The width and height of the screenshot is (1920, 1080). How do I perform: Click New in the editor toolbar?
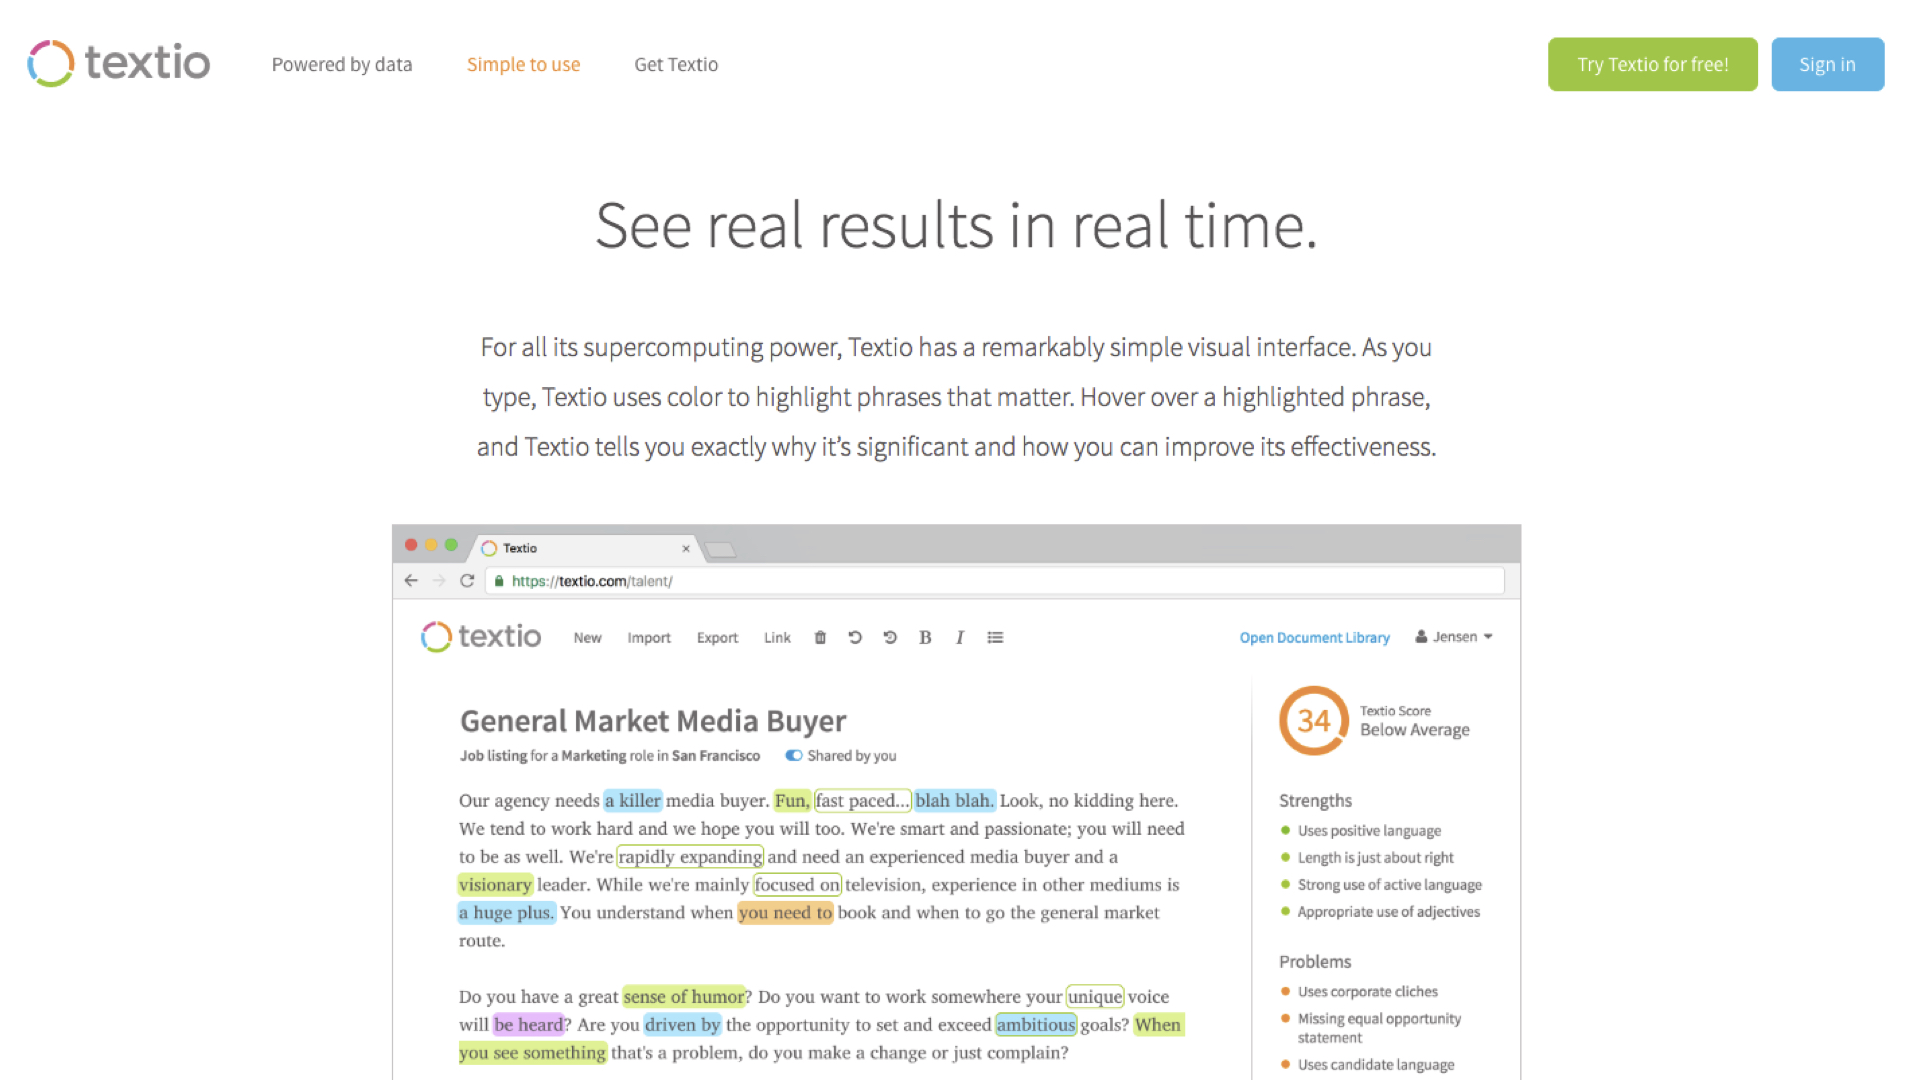pos(587,637)
